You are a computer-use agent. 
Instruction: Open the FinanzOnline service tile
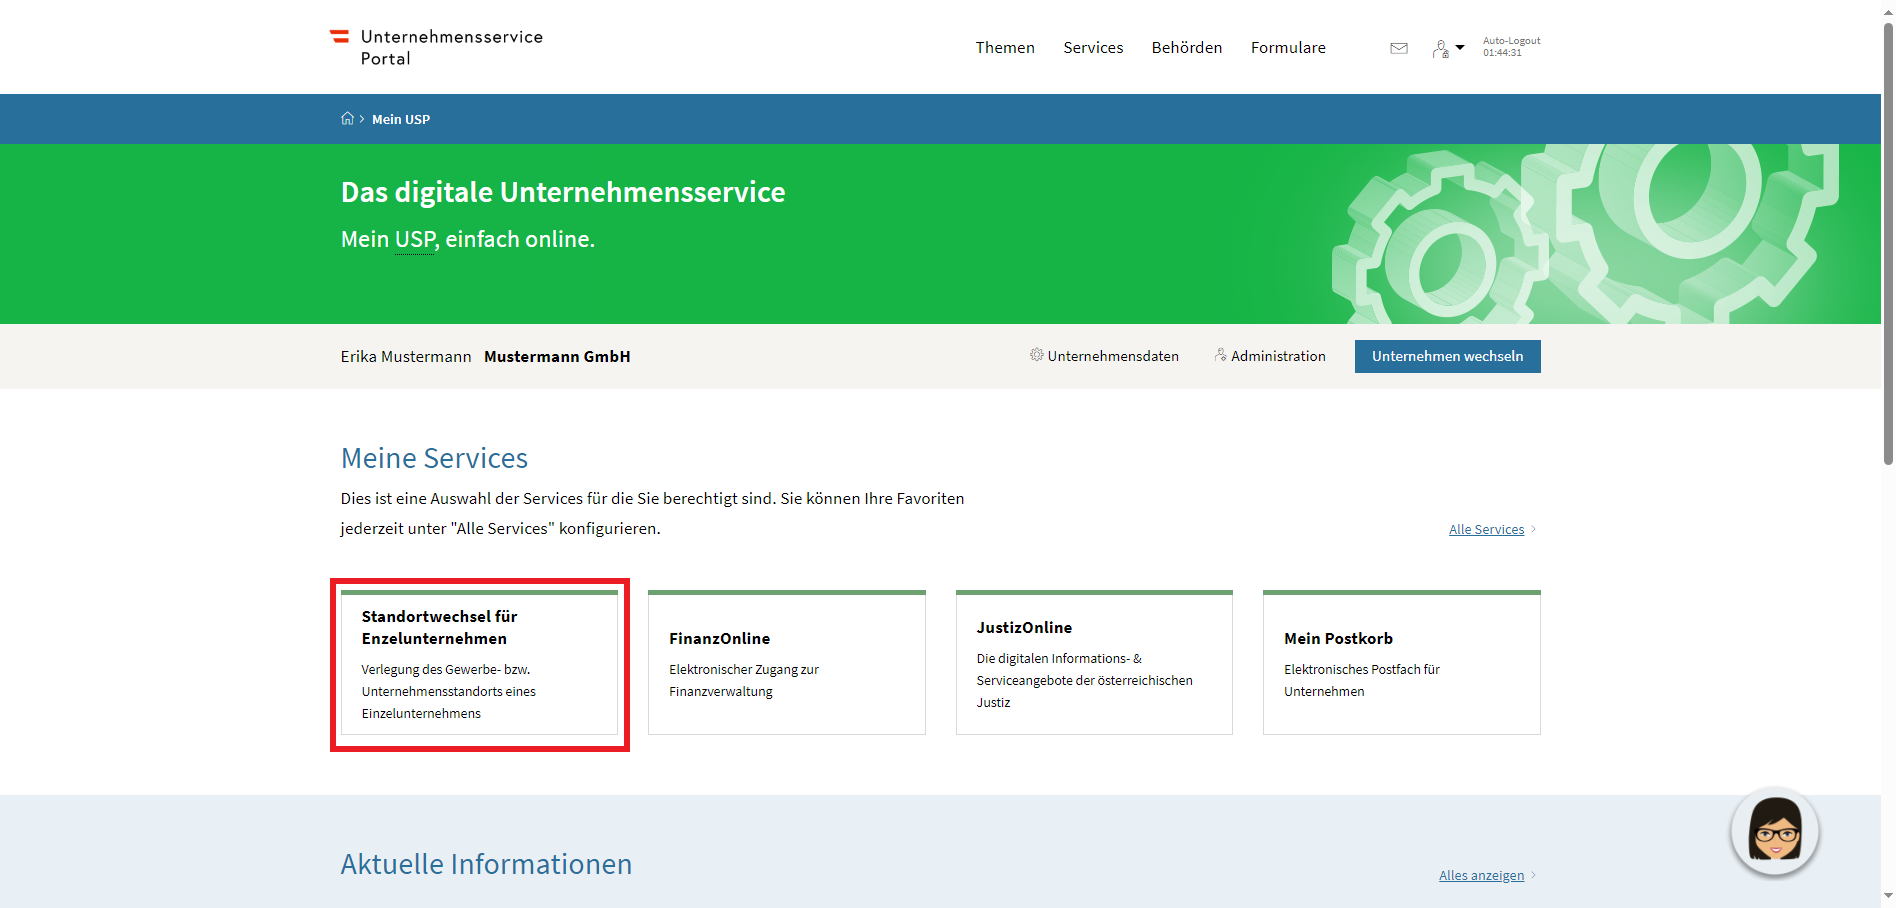tap(786, 663)
